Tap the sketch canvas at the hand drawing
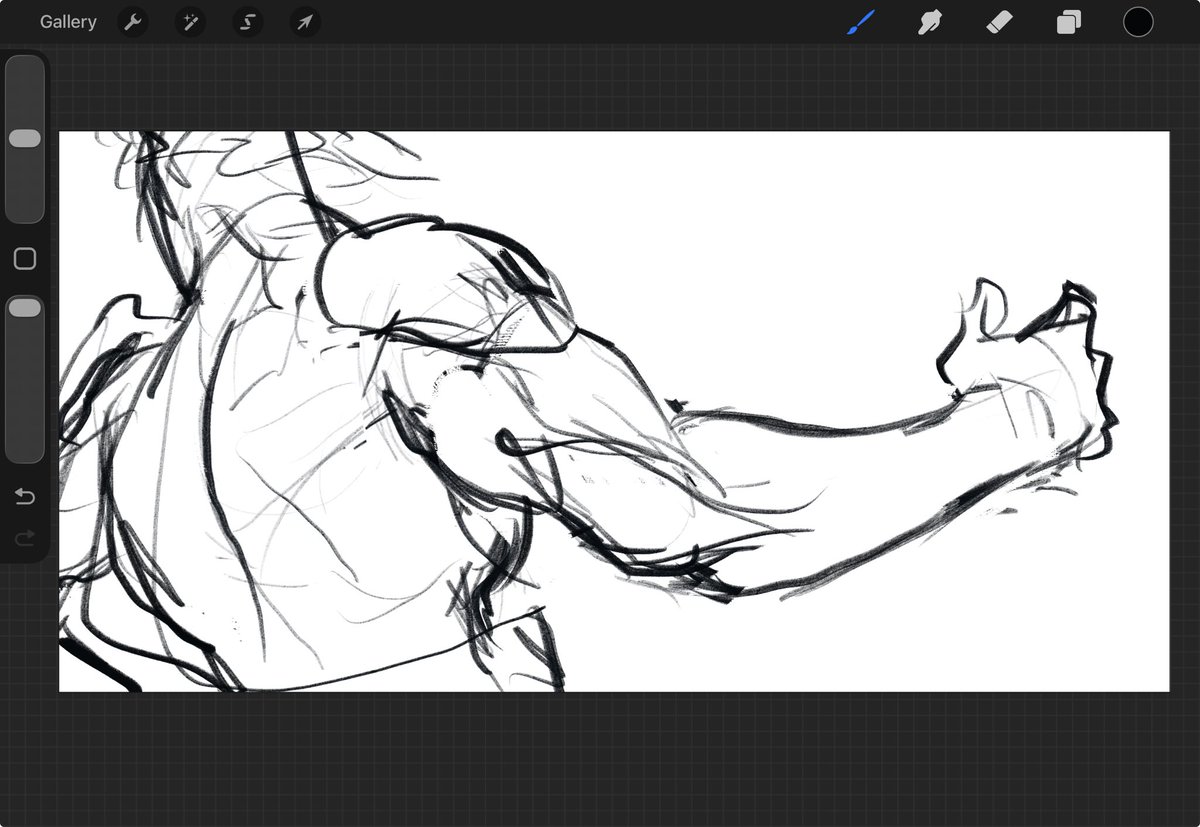This screenshot has width=1200, height=827. pyautogui.click(x=1030, y=370)
